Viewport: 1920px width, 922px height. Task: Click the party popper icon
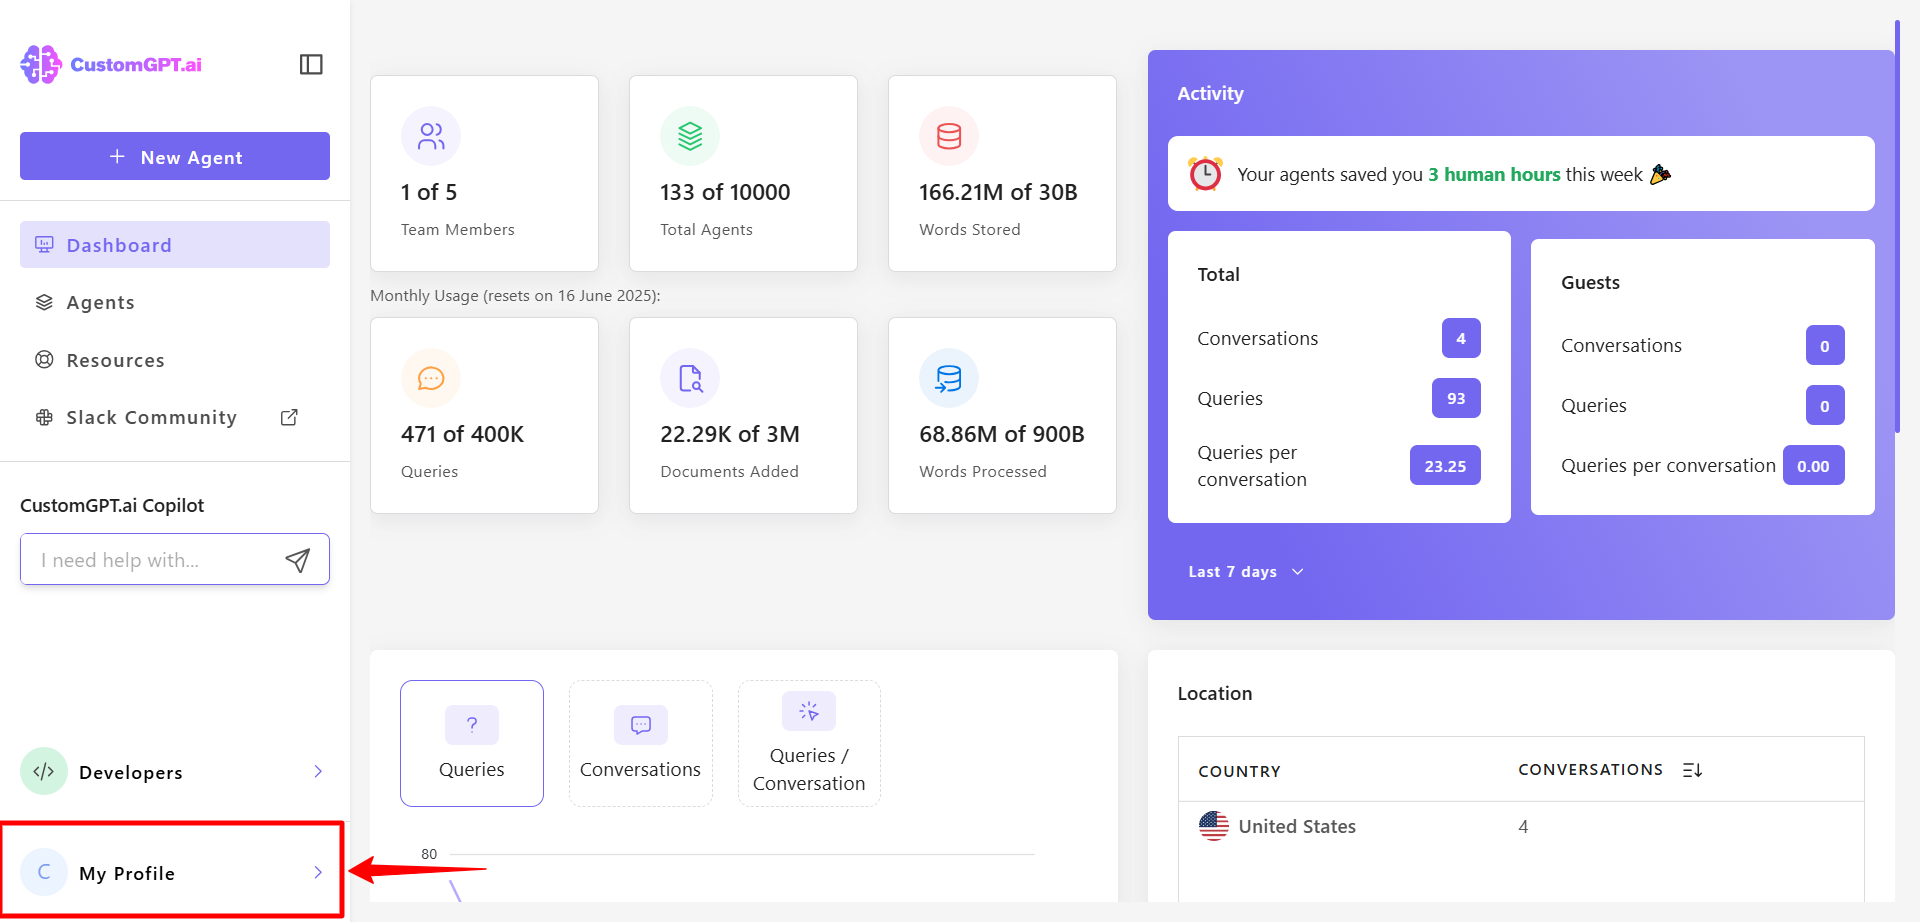1660,174
